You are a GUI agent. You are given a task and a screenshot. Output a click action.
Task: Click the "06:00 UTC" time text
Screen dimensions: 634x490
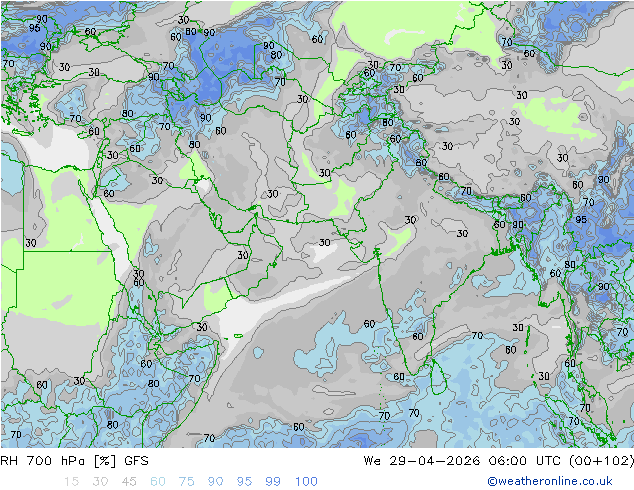coord(525,461)
